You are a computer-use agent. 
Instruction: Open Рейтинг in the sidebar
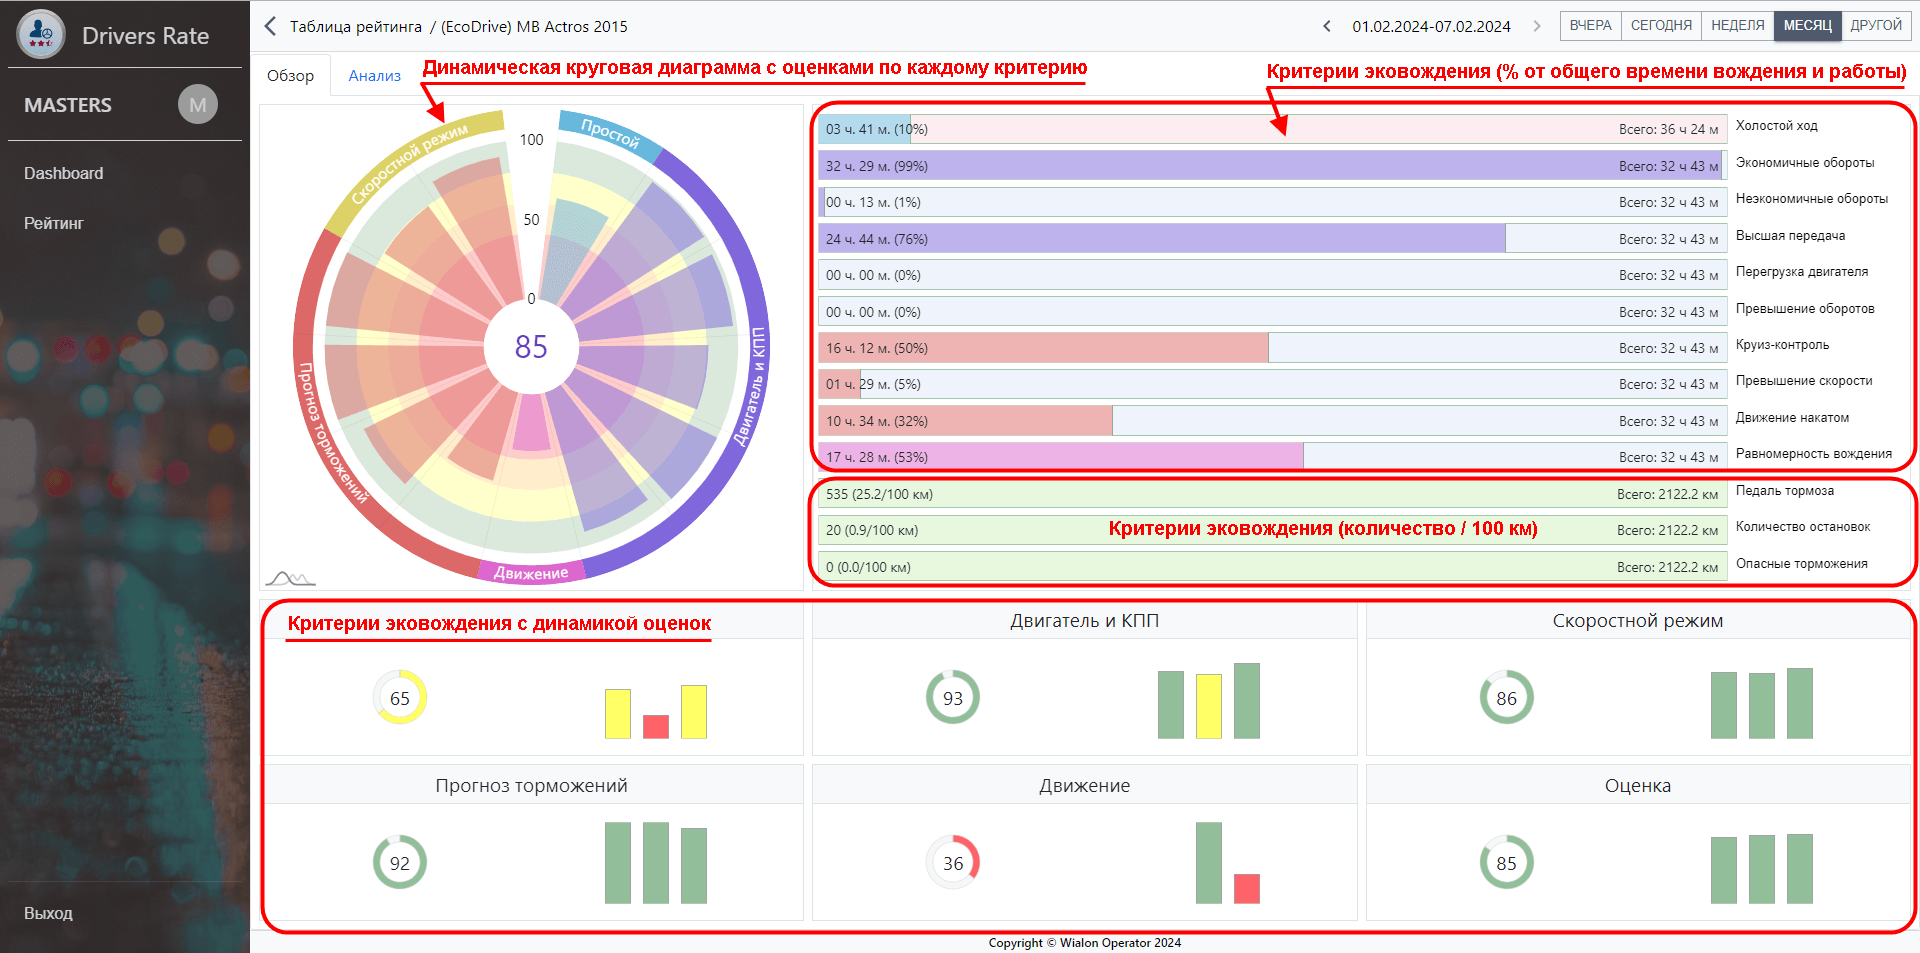point(54,223)
